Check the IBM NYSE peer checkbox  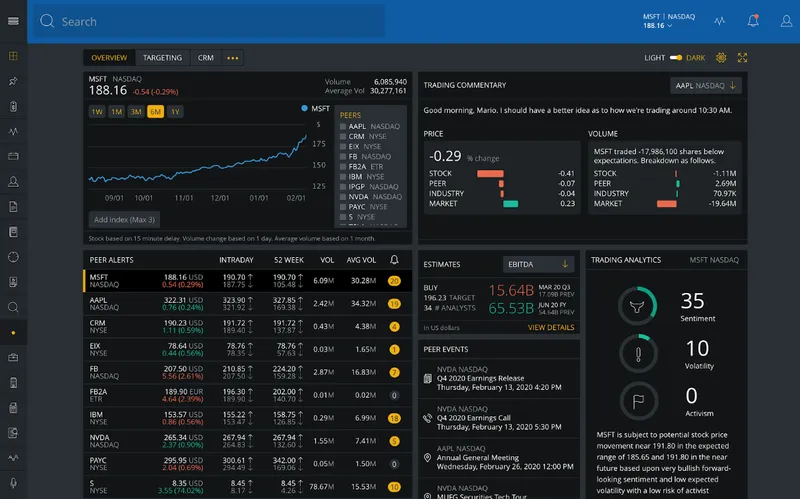(x=343, y=177)
